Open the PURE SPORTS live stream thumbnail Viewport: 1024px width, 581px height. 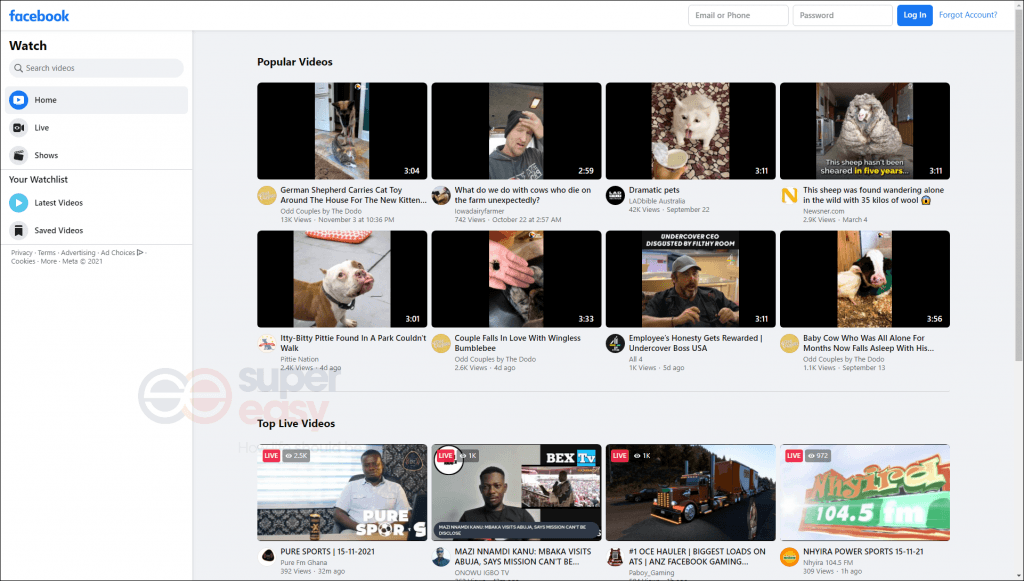pos(342,493)
